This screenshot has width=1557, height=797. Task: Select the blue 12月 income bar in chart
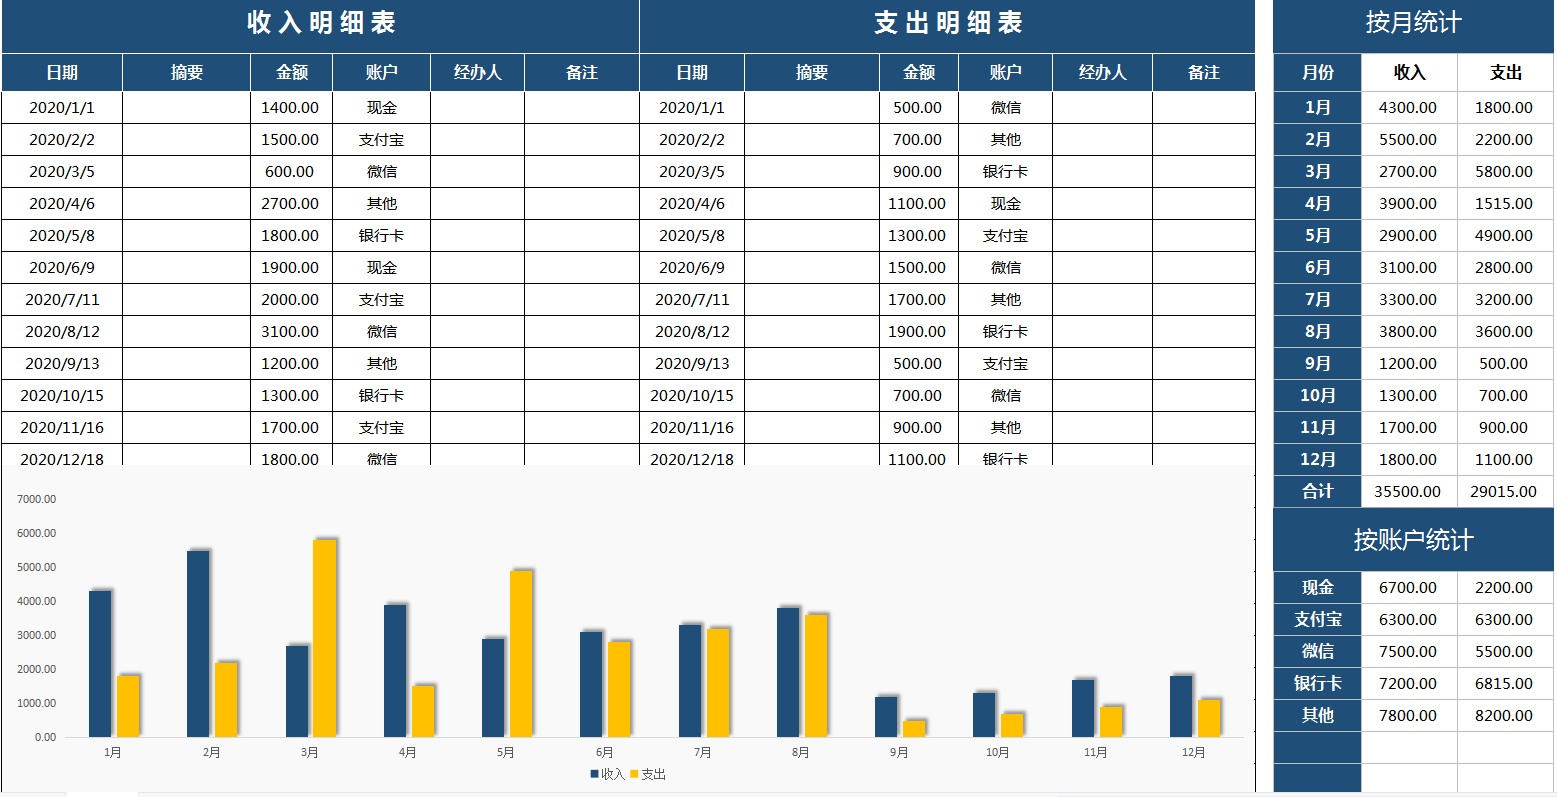[x=1183, y=706]
